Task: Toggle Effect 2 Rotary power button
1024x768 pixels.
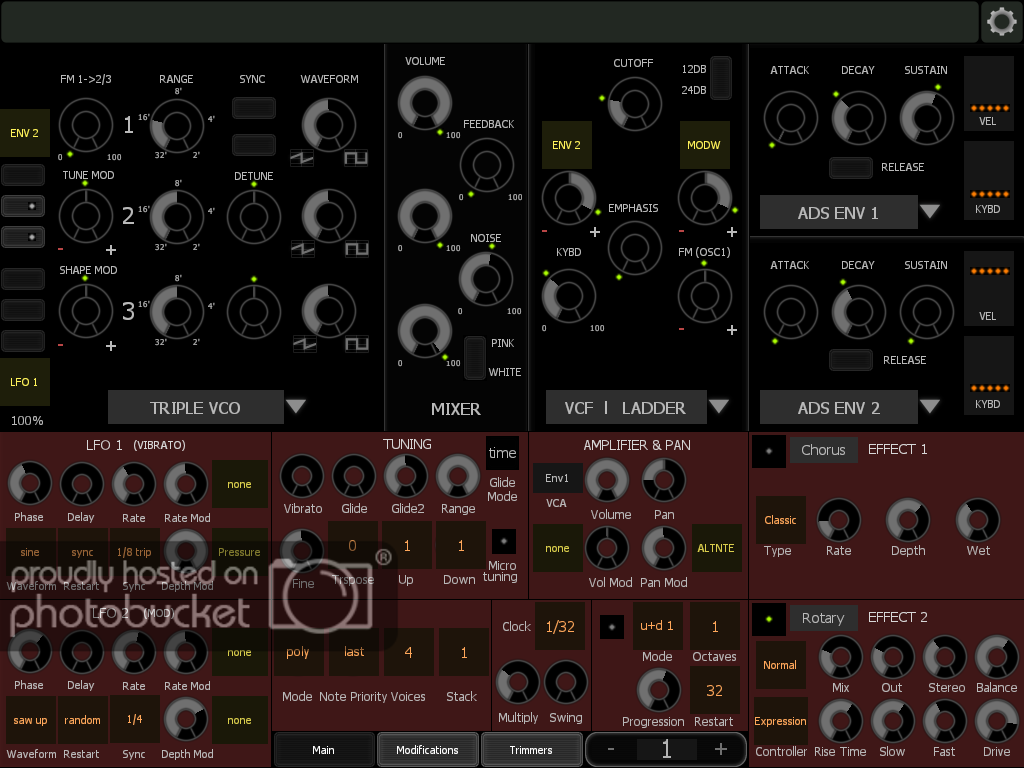Action: [x=769, y=618]
